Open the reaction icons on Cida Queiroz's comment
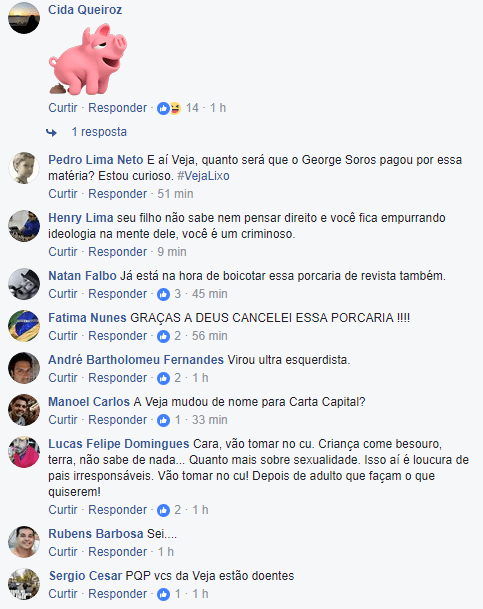This screenshot has width=483, height=609. tap(169, 108)
